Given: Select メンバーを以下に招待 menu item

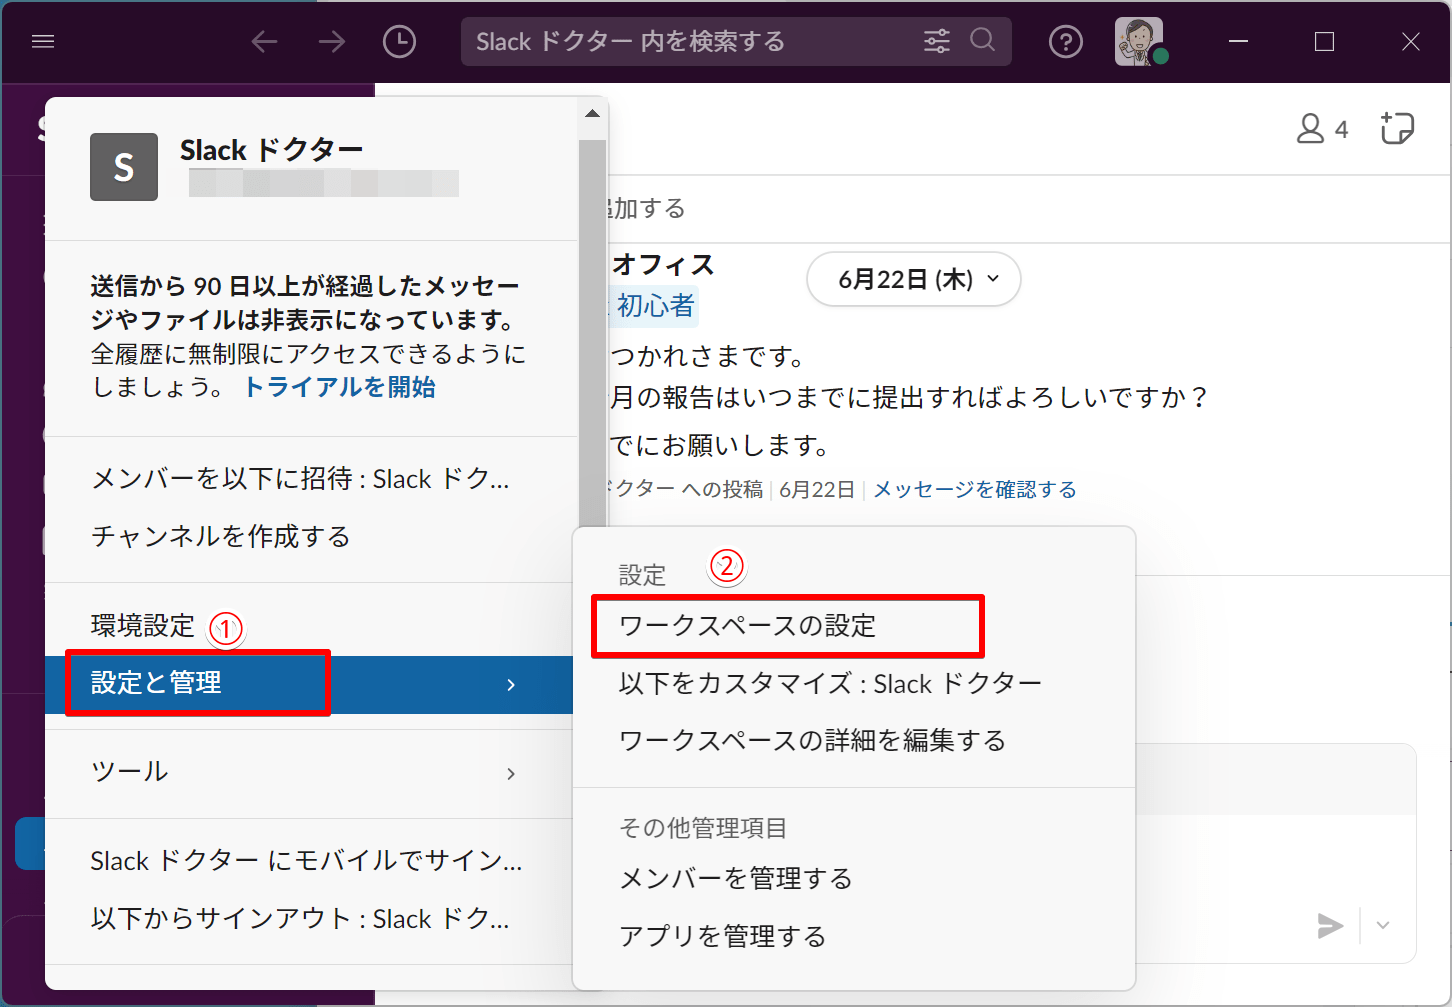Looking at the screenshot, I should pos(311,479).
